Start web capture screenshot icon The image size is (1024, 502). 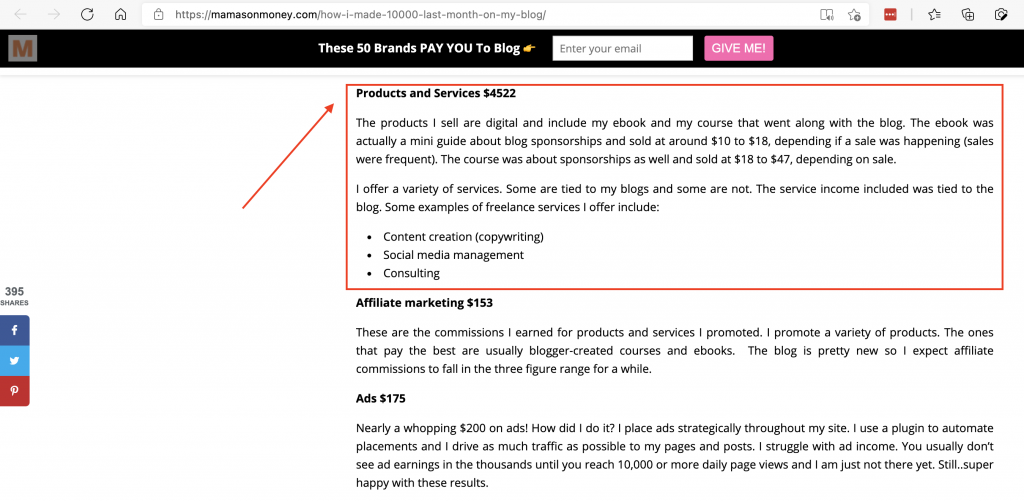[1001, 14]
